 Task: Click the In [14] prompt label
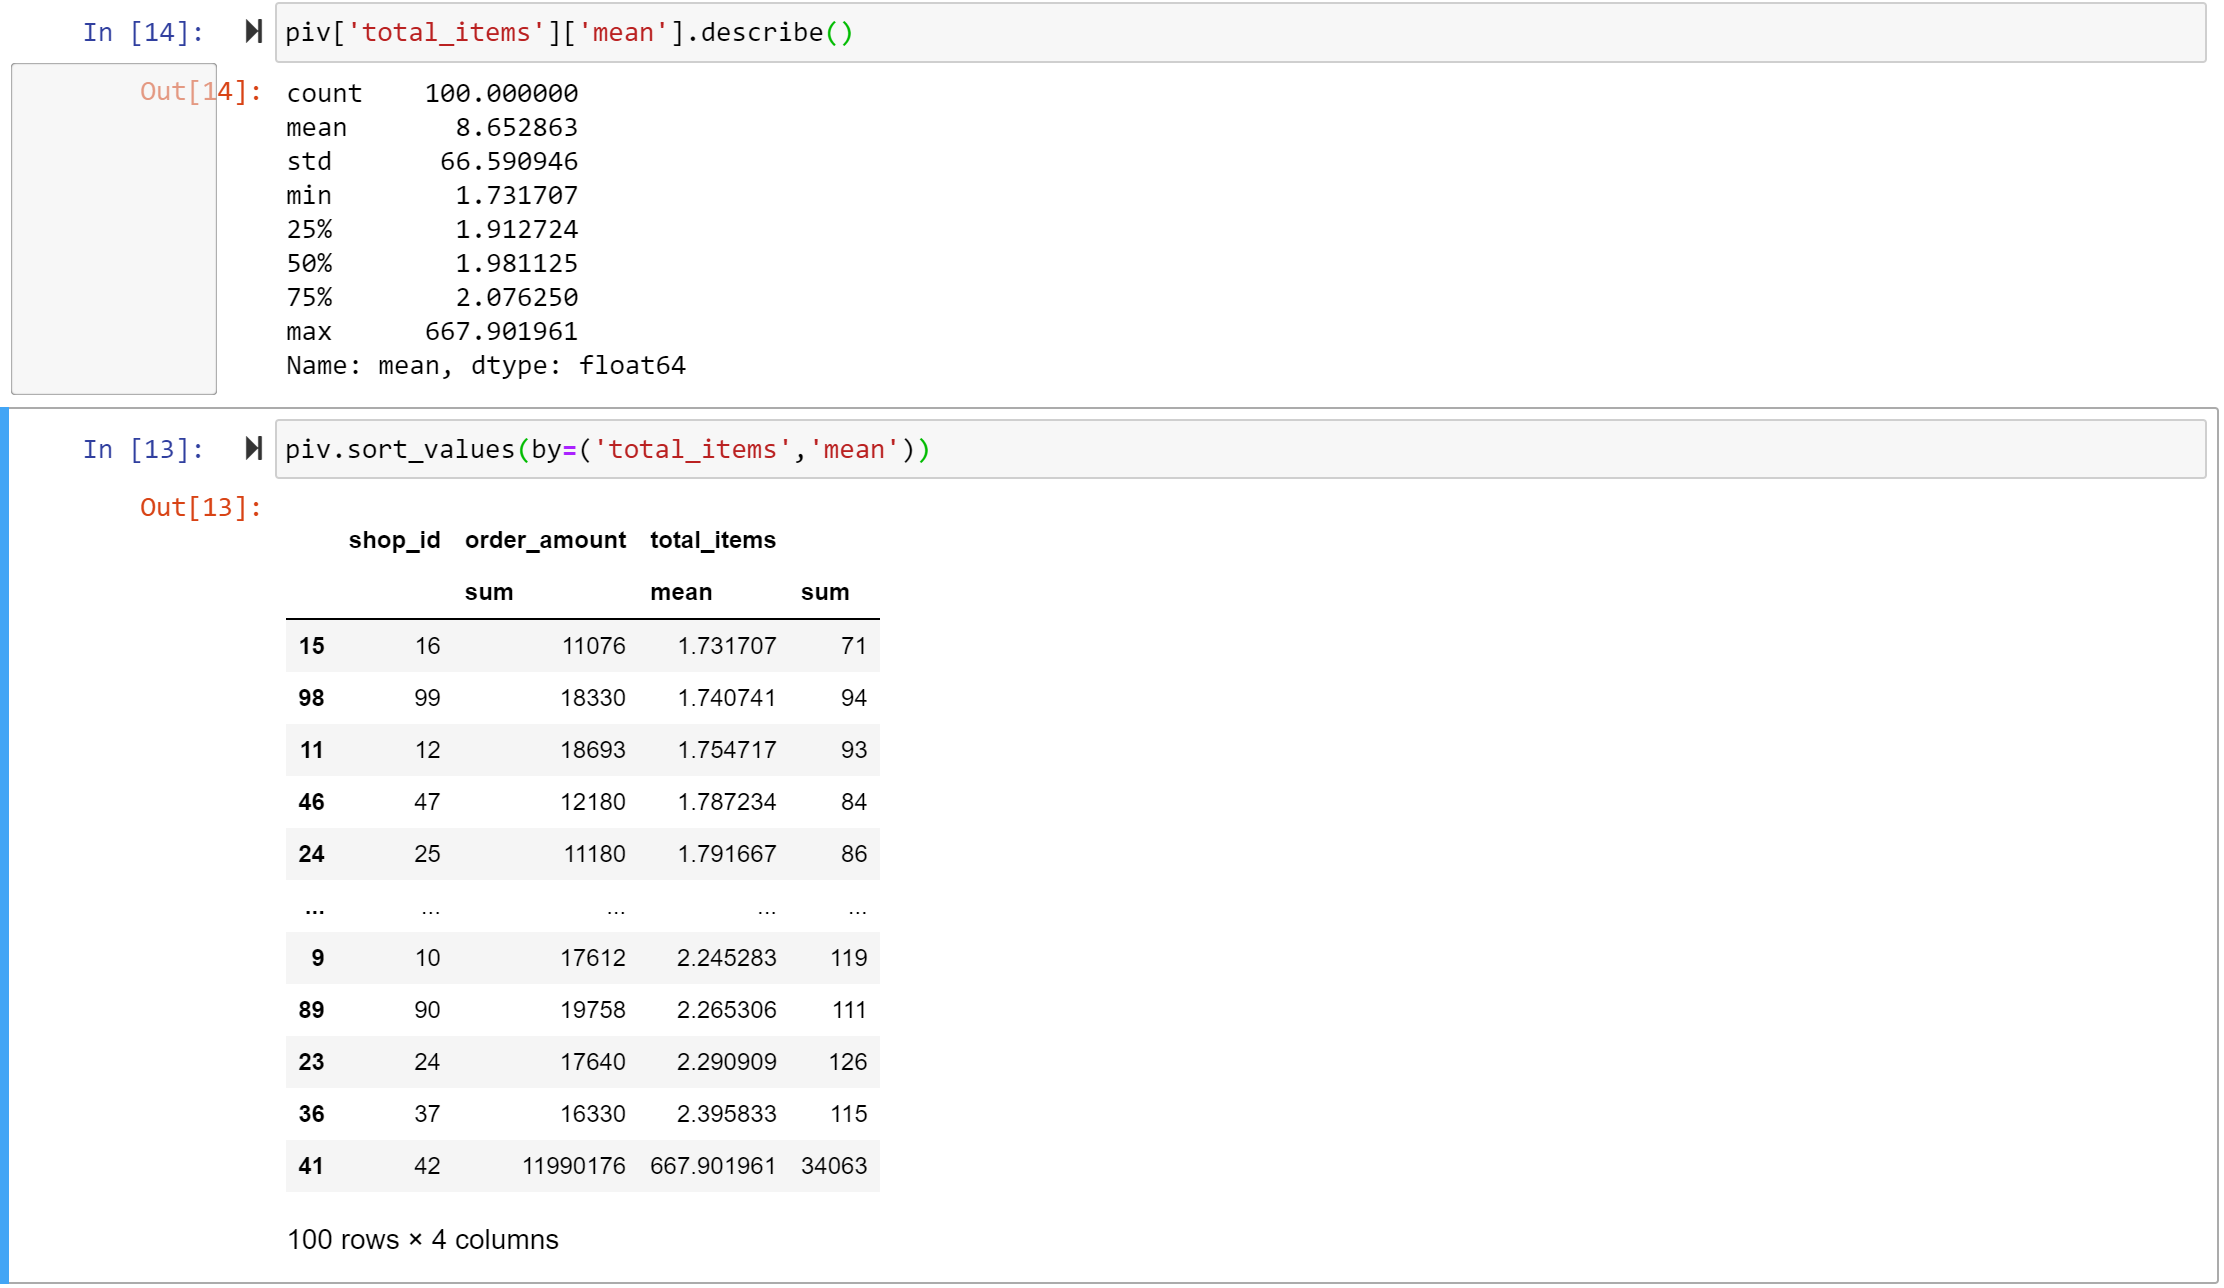(143, 33)
